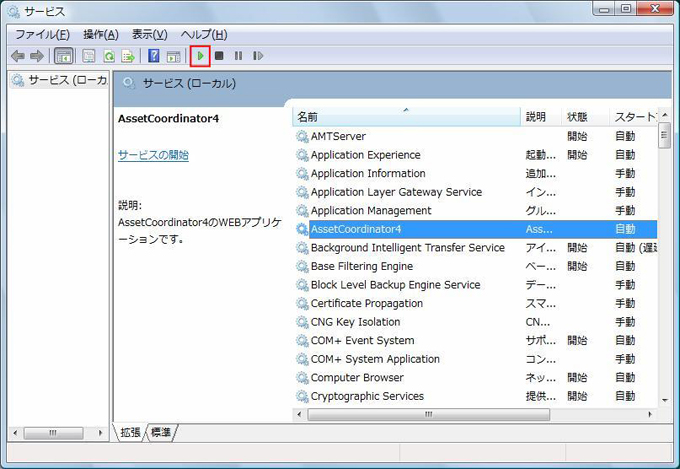The width and height of the screenshot is (680, 469).
Task: Open the 表示(V) menu
Action: (149, 35)
